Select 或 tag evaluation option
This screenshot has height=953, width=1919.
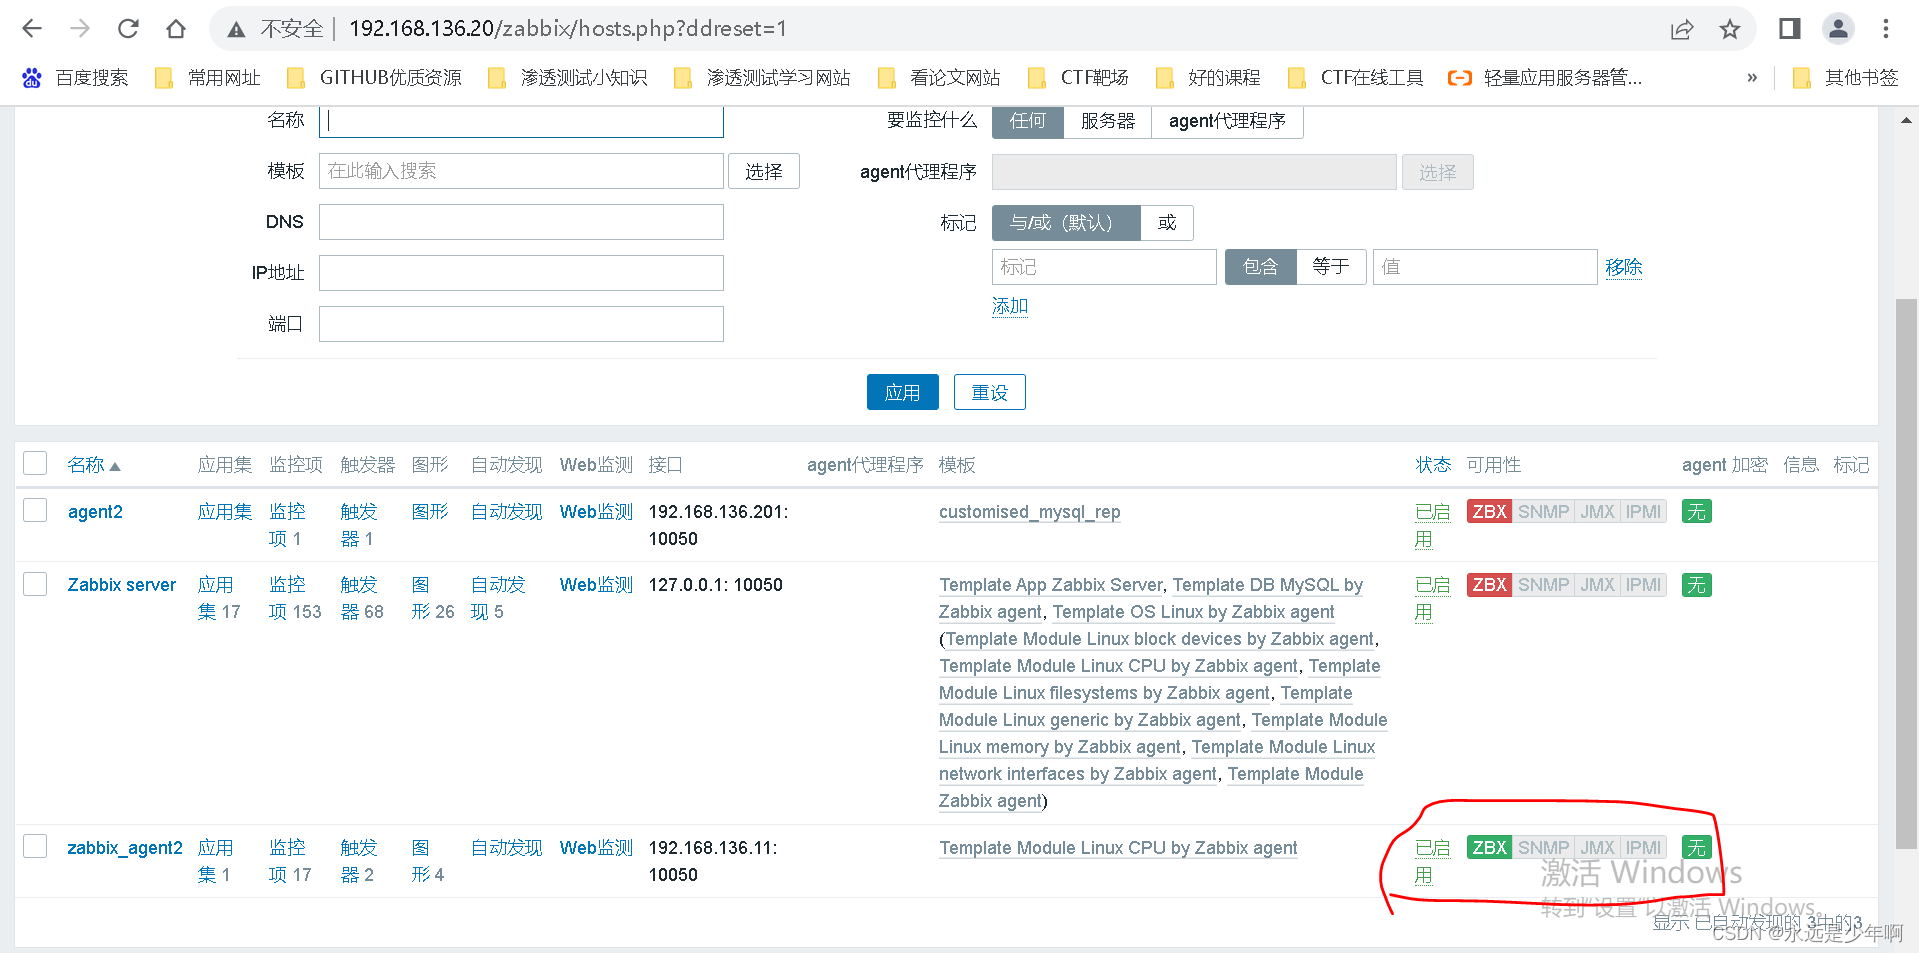(1167, 222)
